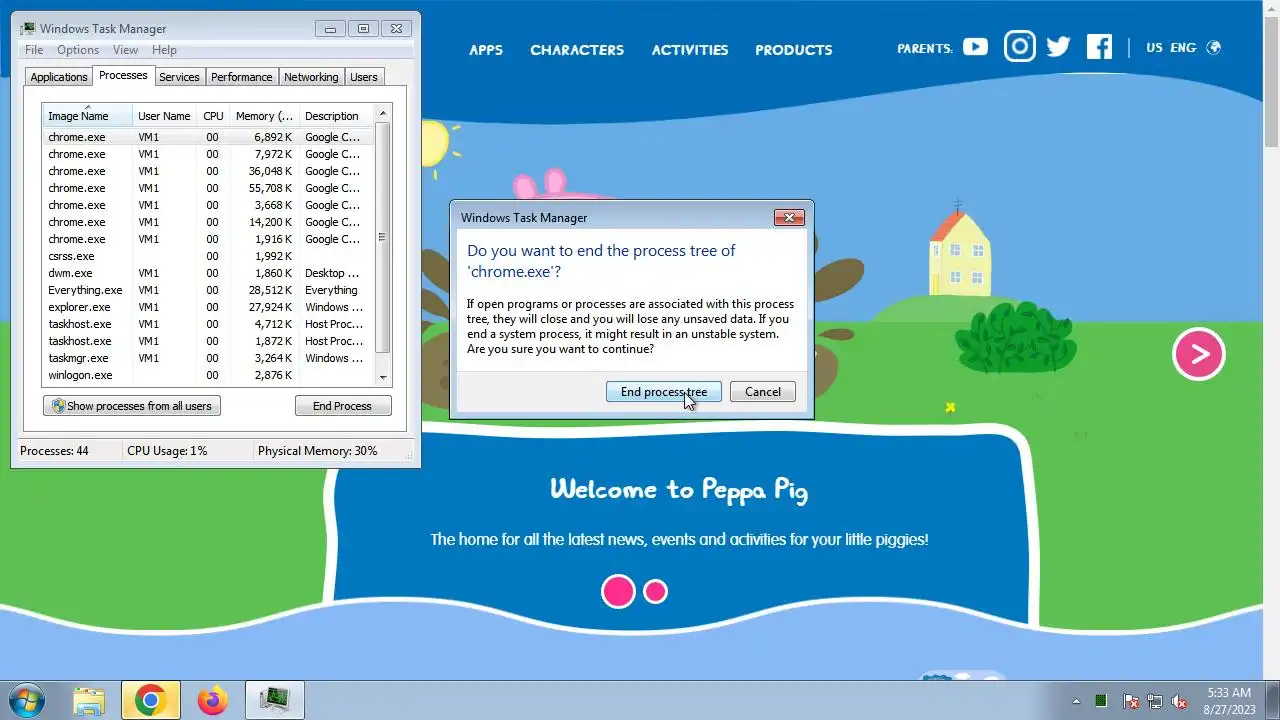Open the US ENG region selector
The width and height of the screenshot is (1280, 720).
(x=1171, y=48)
